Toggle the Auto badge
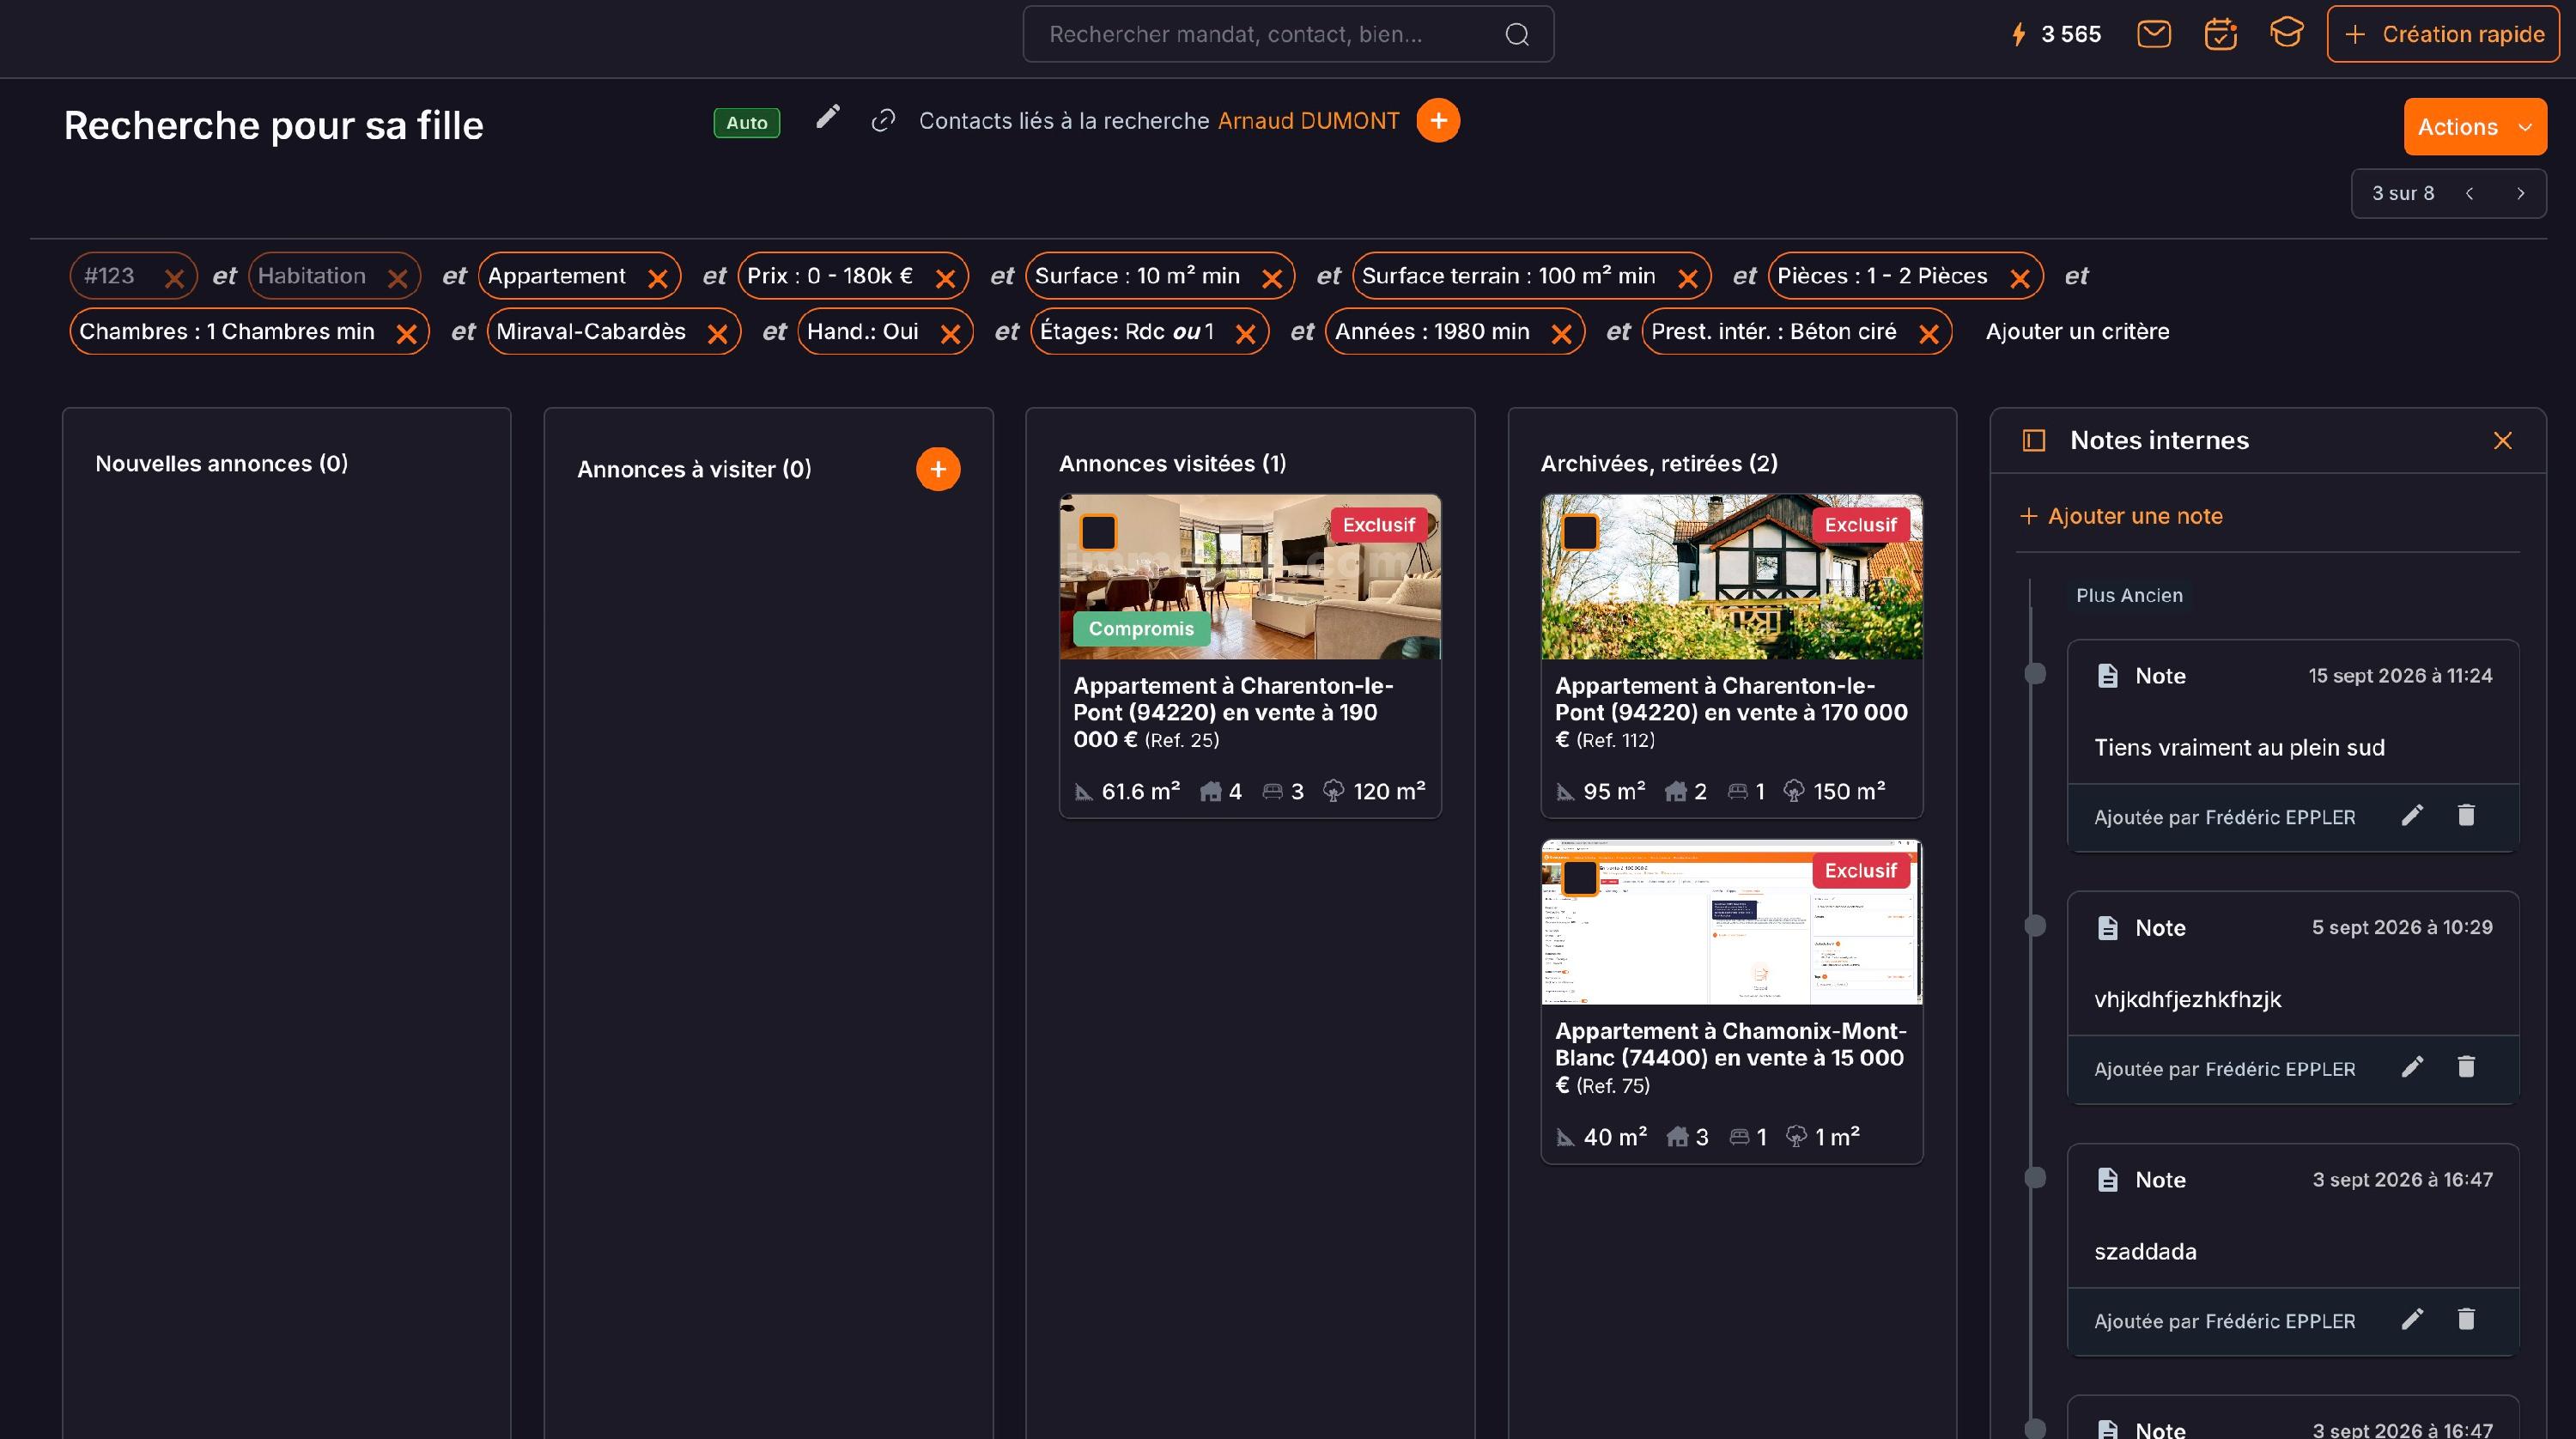Screen dimensions: 2576x1439 pyautogui.click(x=746, y=123)
